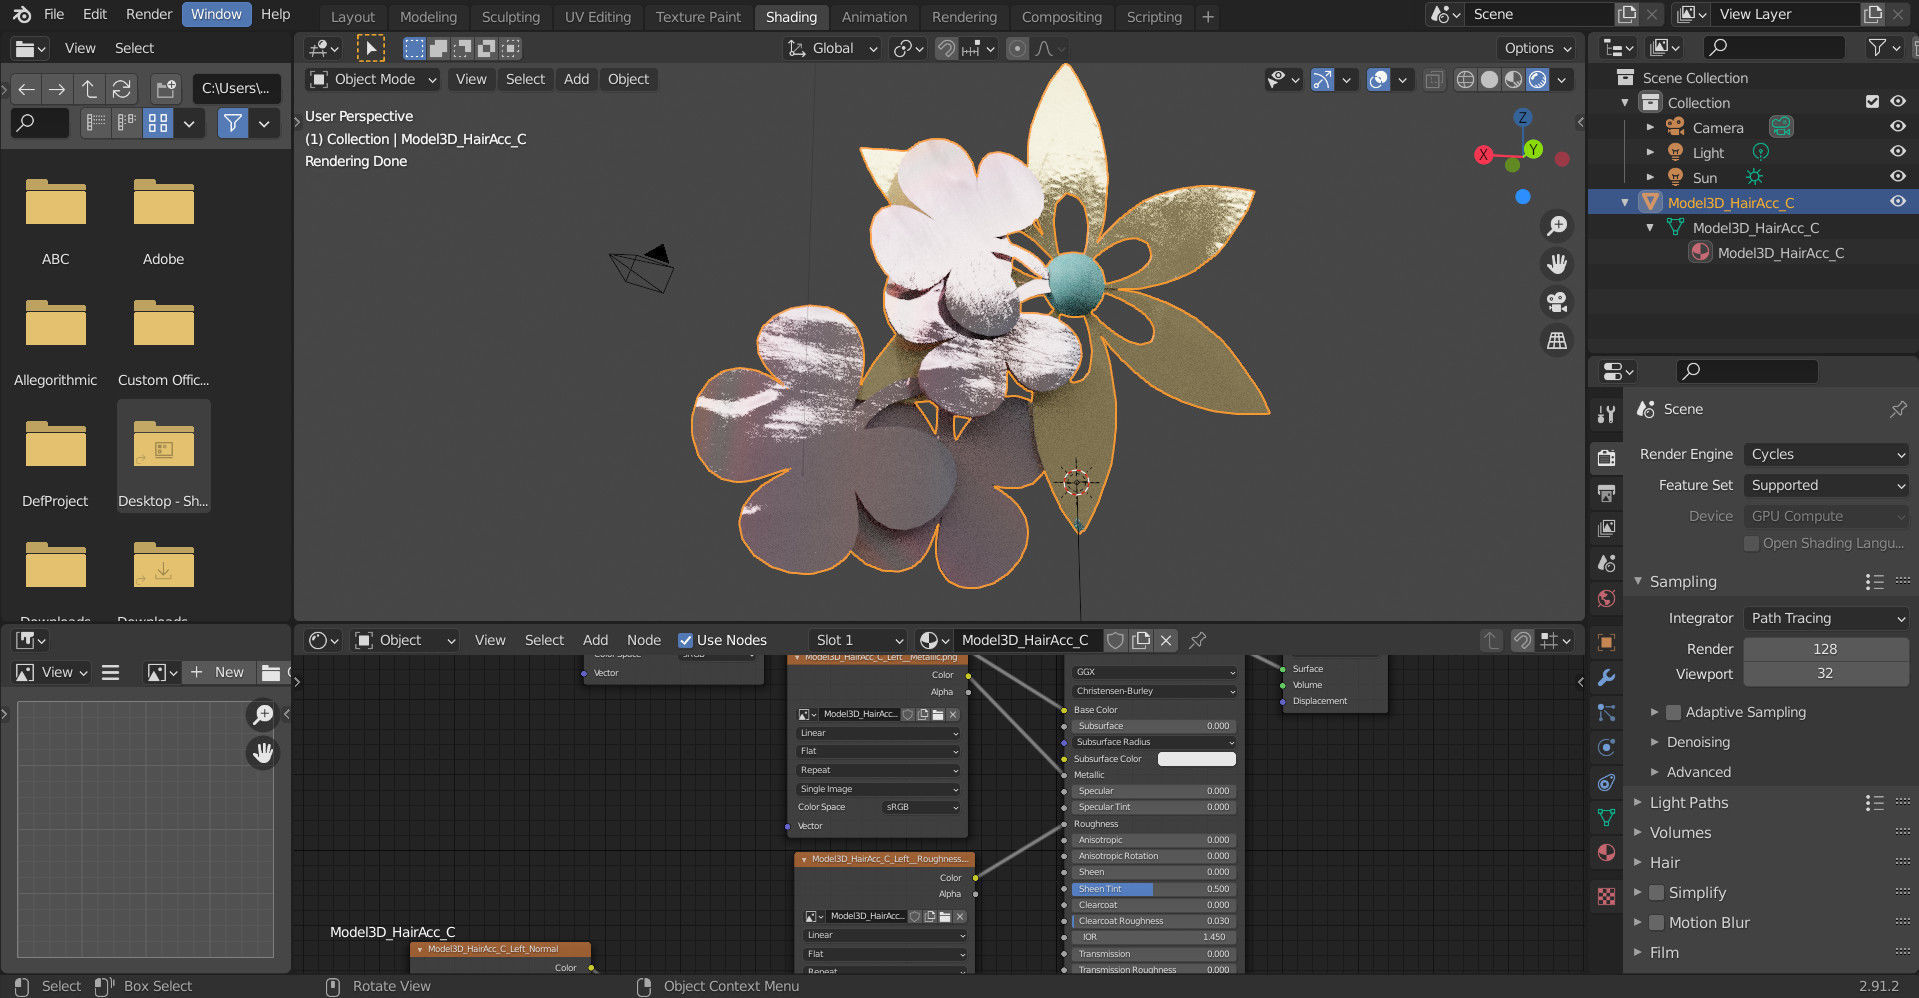
Task: Click the zoom viewport magnifier gizmo
Action: (1557, 226)
